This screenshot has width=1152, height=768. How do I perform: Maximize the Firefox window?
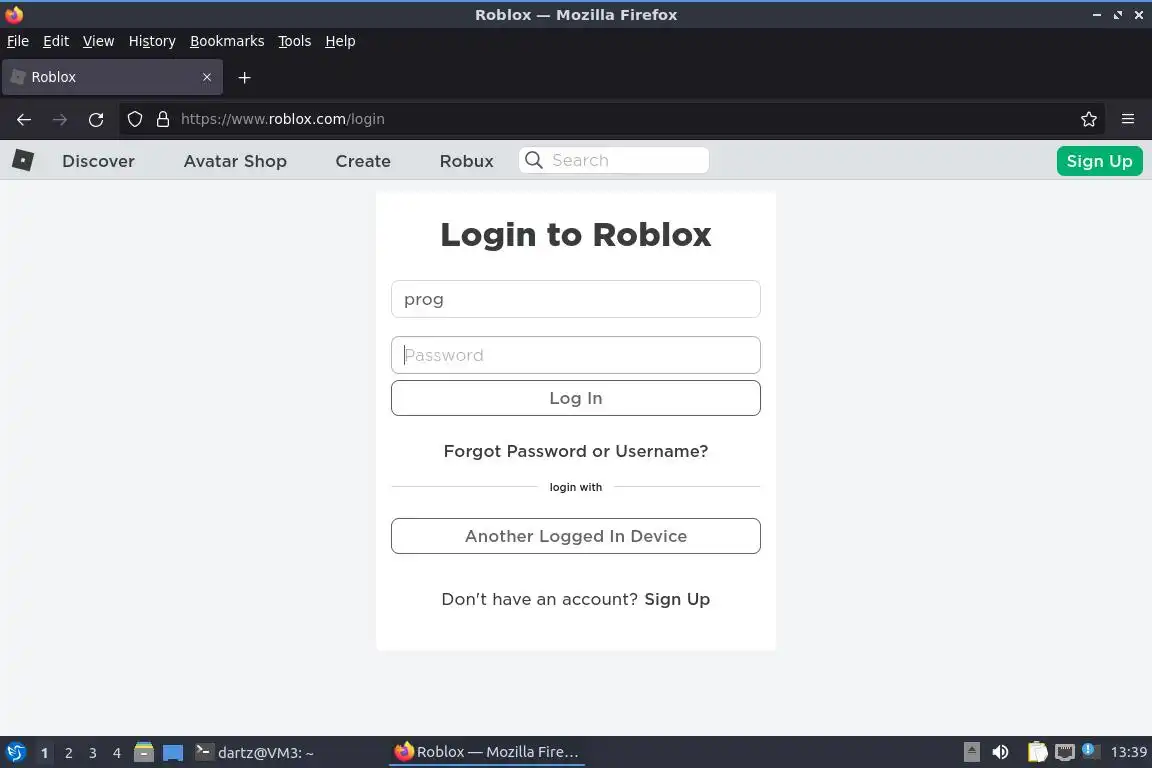tap(1117, 15)
